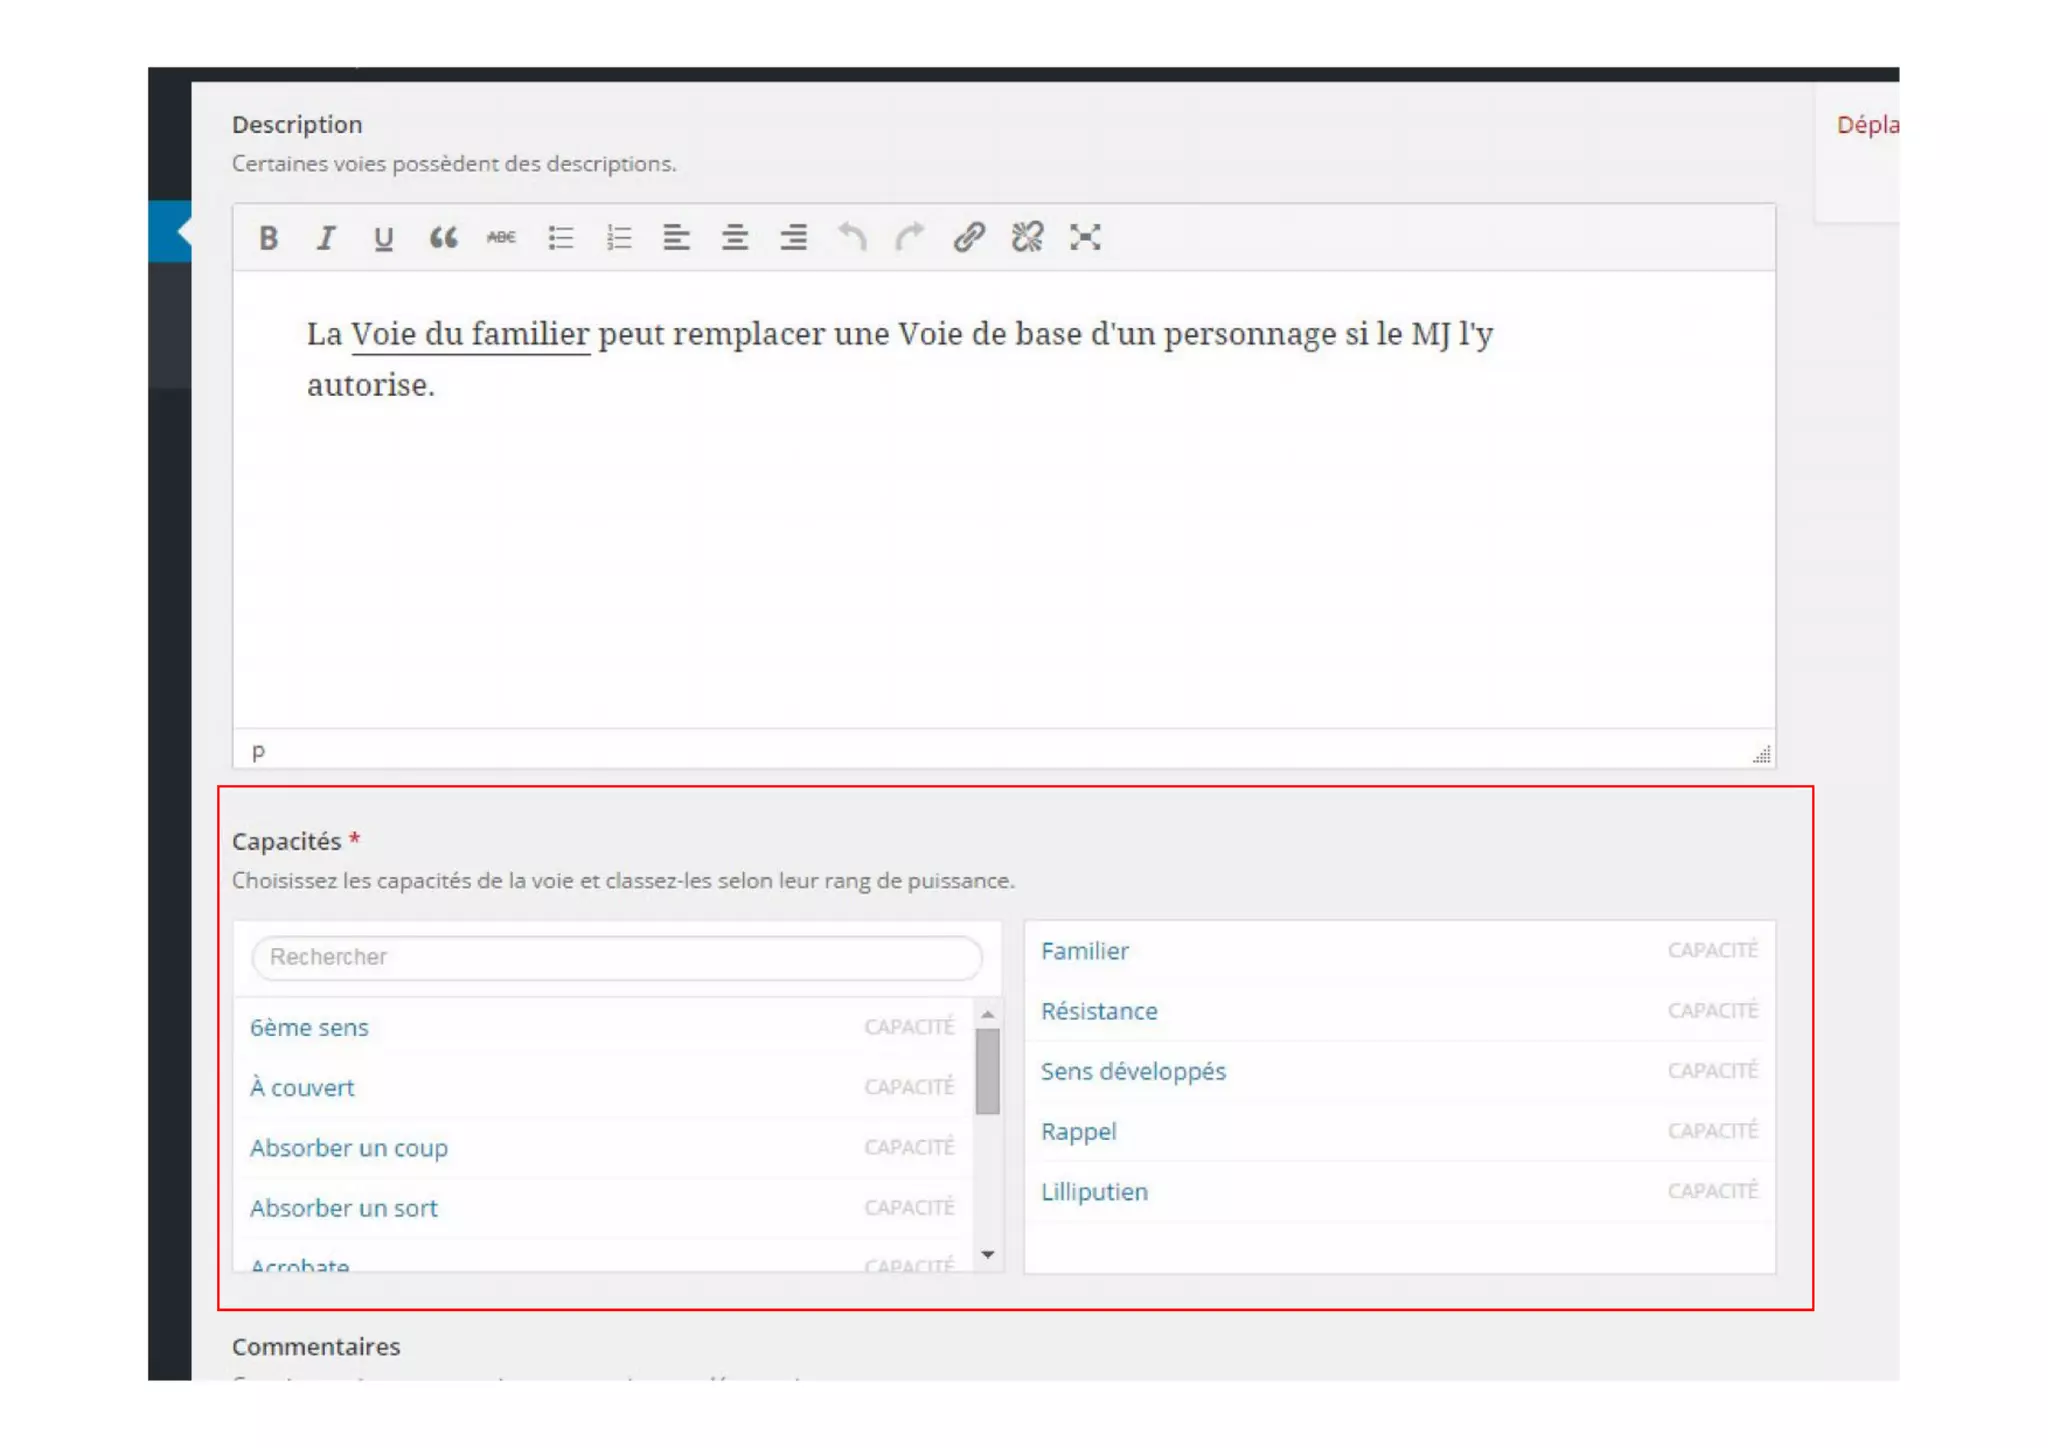Screen dimensions: 2048x1448
Task: Create a bulleted list
Action: pyautogui.click(x=560, y=238)
